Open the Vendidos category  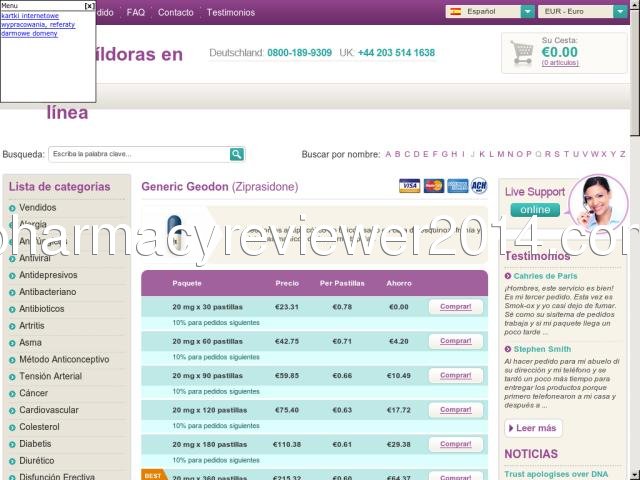38,208
